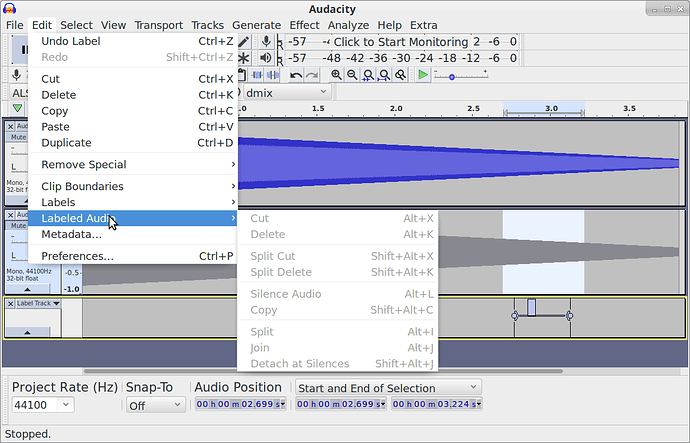The image size is (690, 443).
Task: Click the greyed Redo toolbar arrow
Action: pyautogui.click(x=312, y=75)
